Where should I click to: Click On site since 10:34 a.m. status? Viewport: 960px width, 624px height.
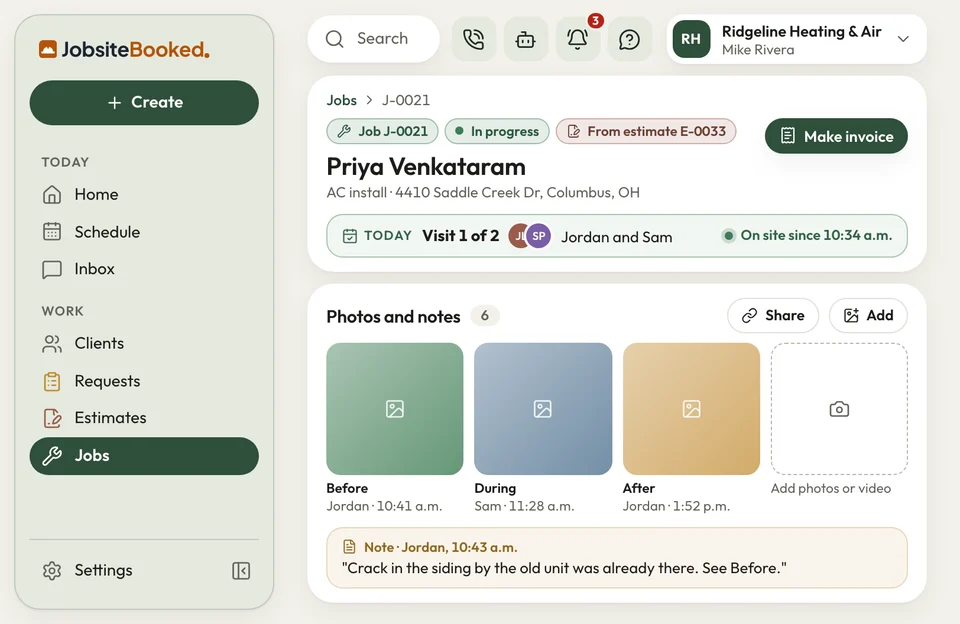click(x=807, y=236)
